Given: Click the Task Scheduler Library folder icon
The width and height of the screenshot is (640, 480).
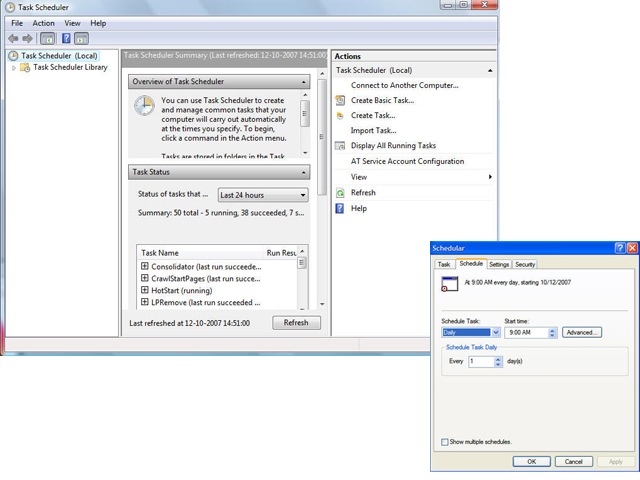Looking at the screenshot, I should coord(25,67).
